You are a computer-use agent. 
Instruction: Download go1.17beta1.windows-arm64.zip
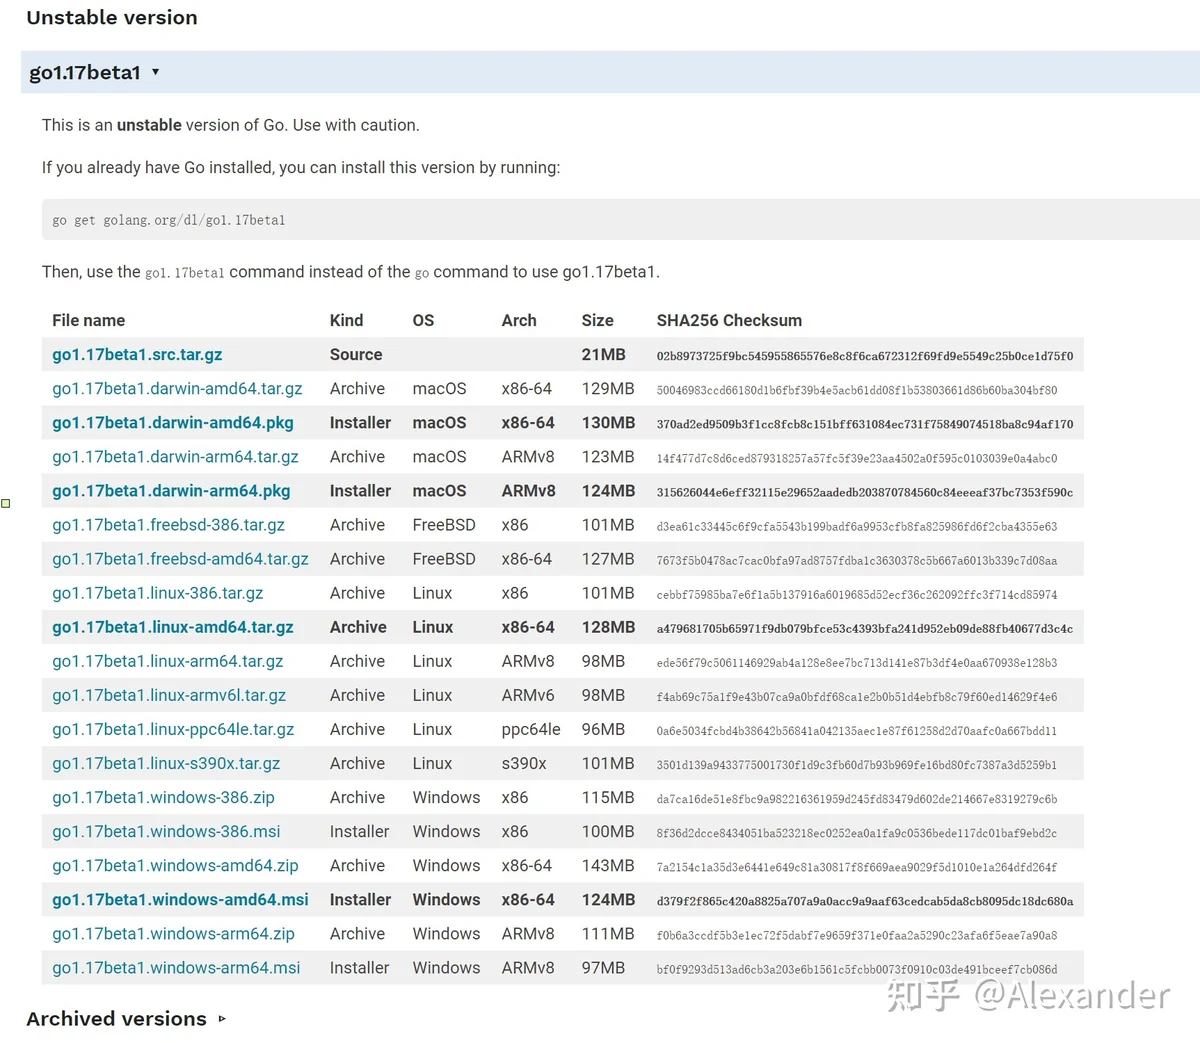(x=173, y=934)
